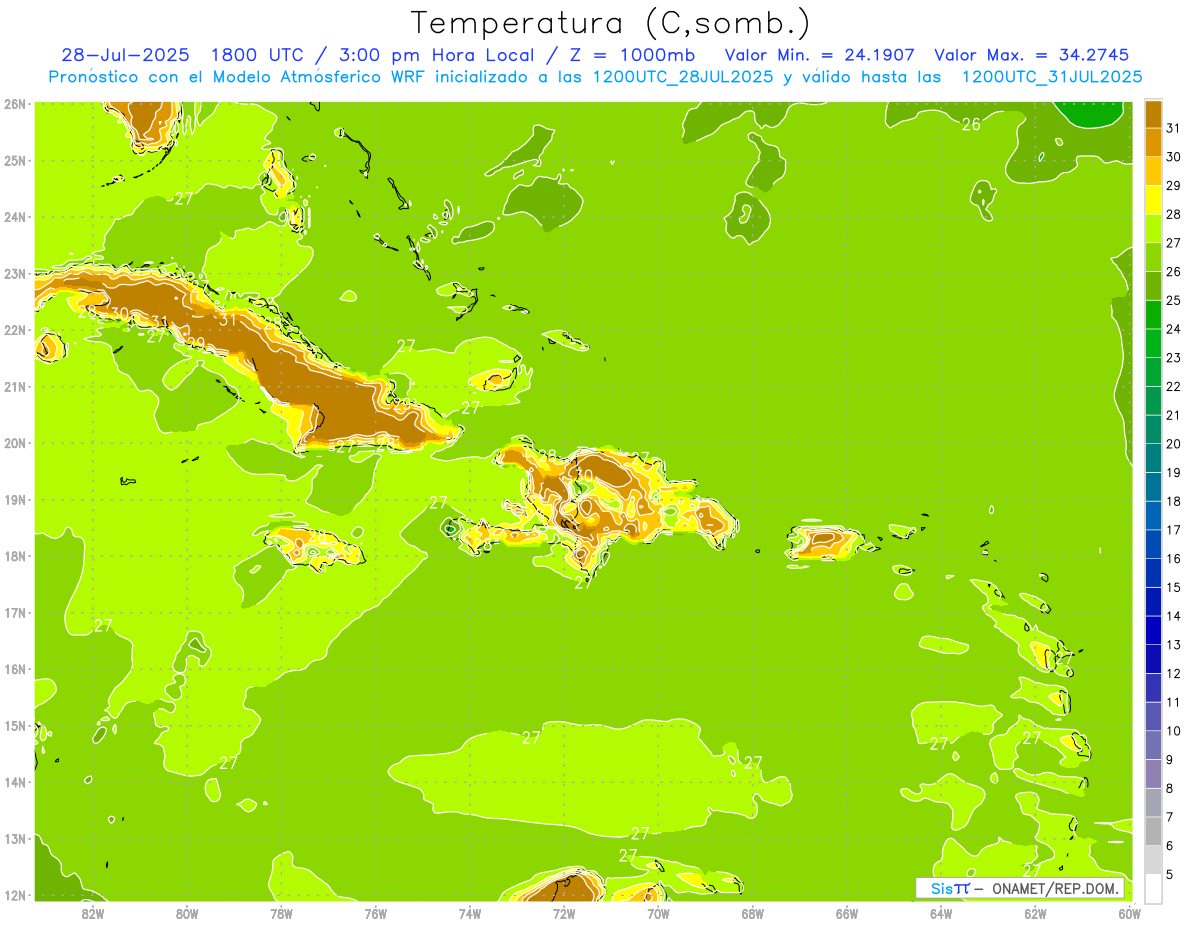Viewport: 1200px width, 927px height.
Task: Click the "26N" latitude axis label
Action: coord(15,104)
